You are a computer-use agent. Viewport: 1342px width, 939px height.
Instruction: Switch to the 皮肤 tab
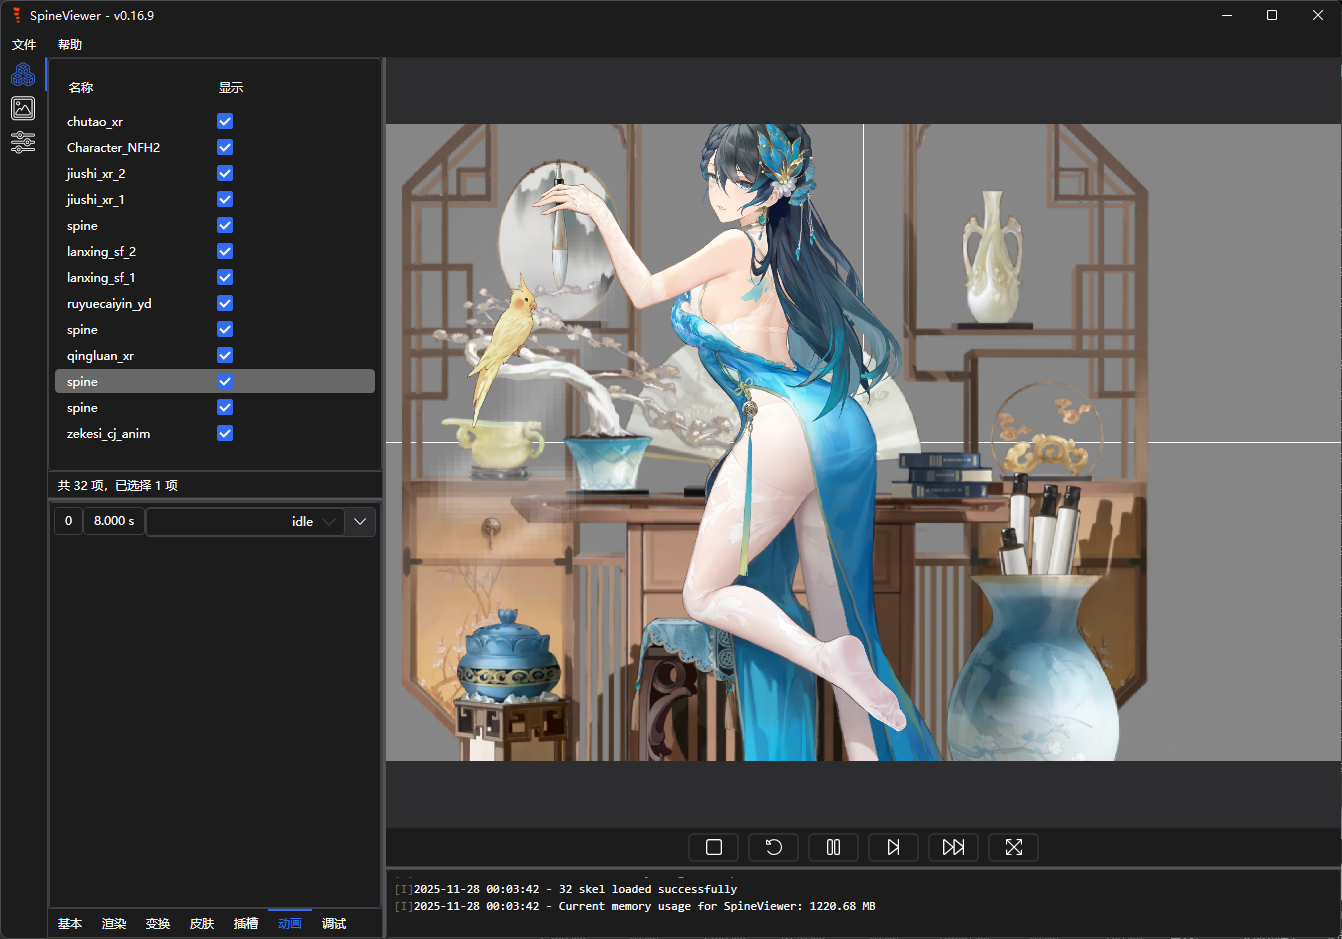pos(202,923)
